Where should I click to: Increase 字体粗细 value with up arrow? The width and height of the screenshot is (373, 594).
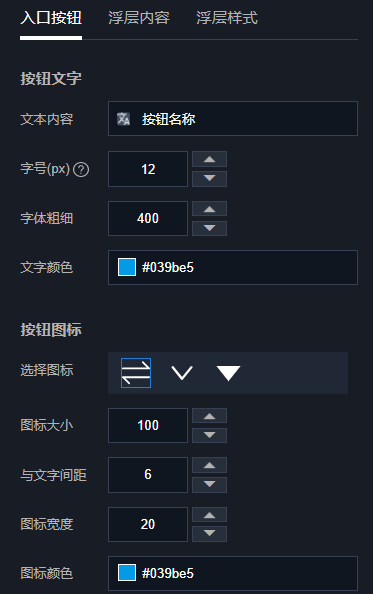209,209
